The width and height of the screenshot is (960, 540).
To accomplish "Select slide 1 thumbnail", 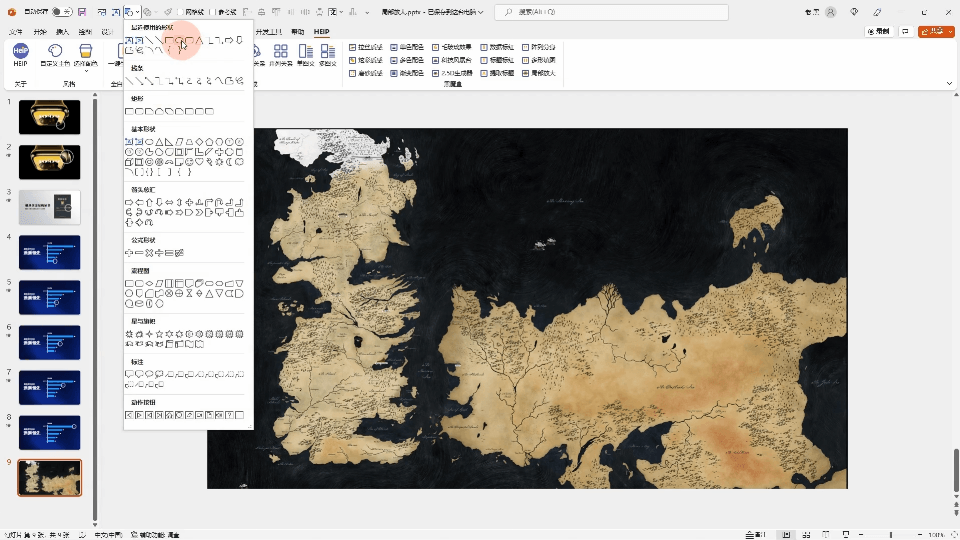I will pyautogui.click(x=50, y=117).
